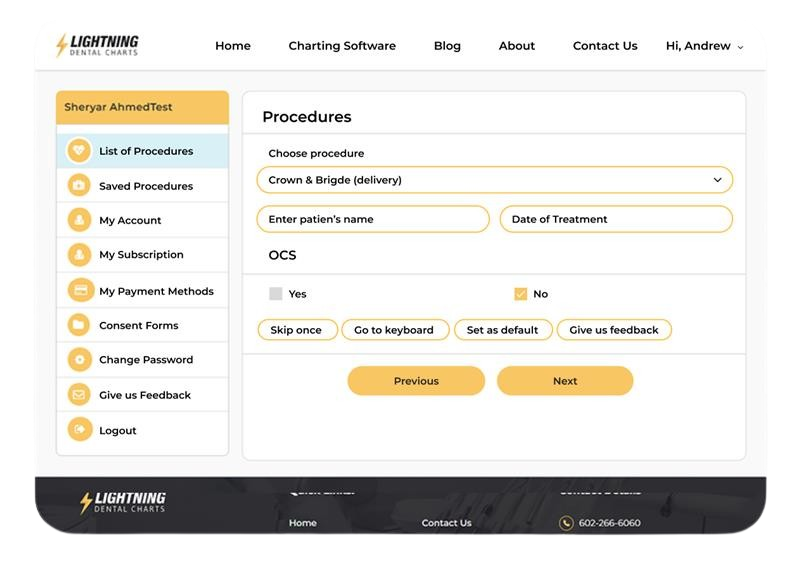Click the My Account person icon
This screenshot has width=800, height=587.
[78, 220]
